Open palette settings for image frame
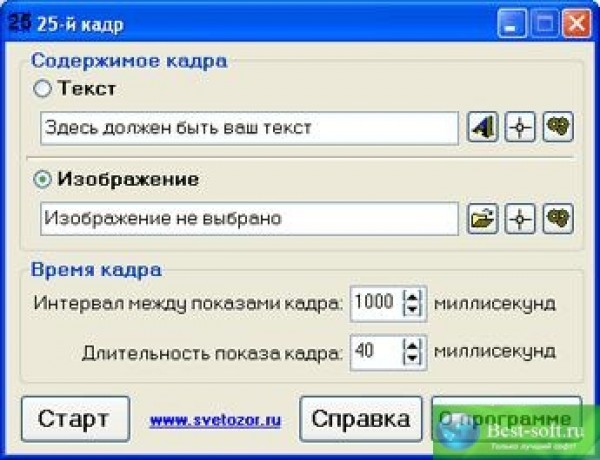This screenshot has width=600, height=460. [x=558, y=219]
